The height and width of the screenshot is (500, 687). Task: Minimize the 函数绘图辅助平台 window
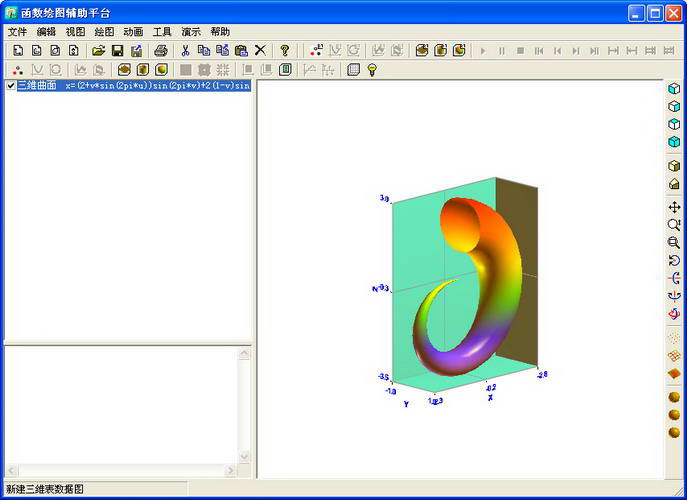(636, 13)
